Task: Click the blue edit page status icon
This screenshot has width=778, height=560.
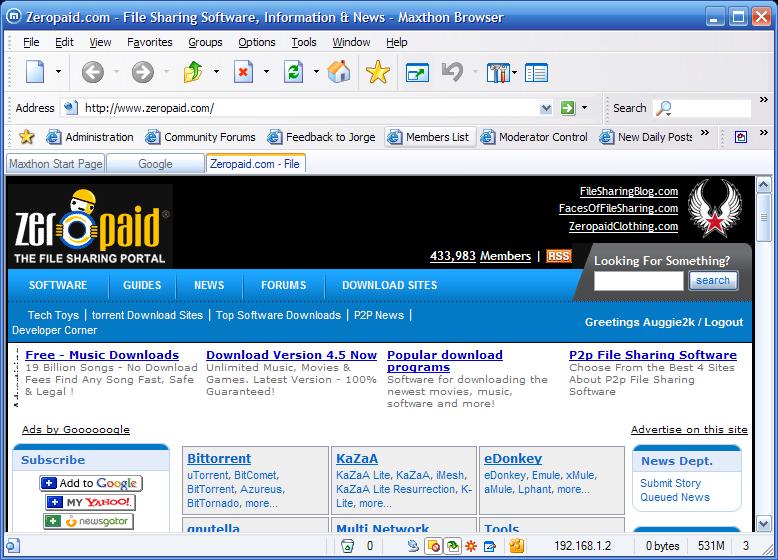Action: pos(489,546)
